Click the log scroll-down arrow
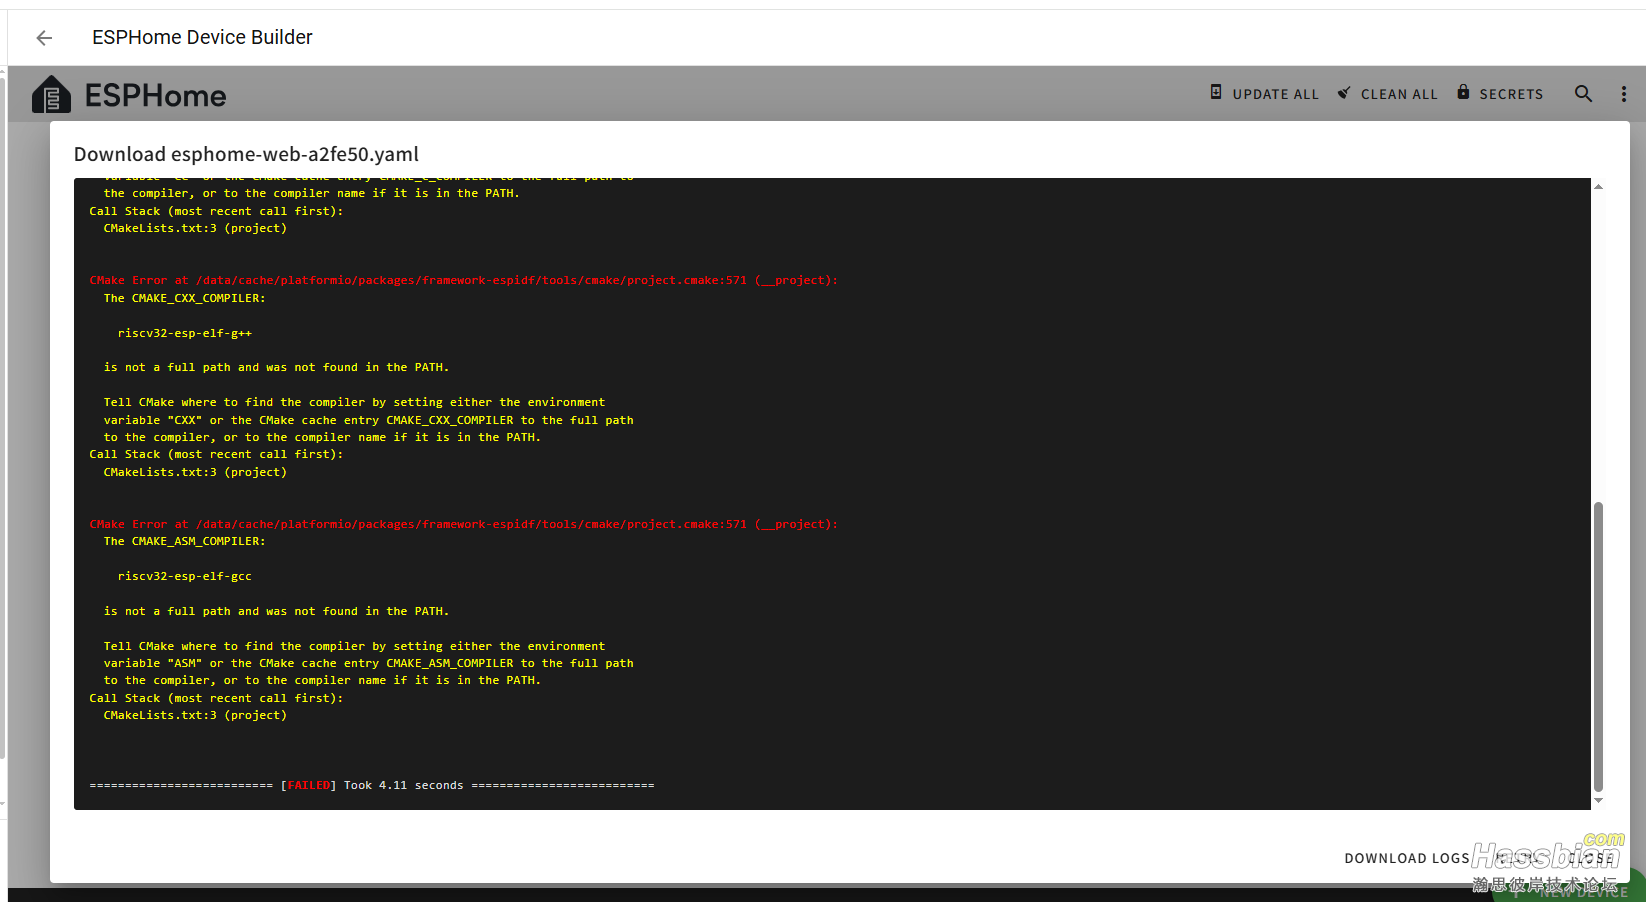The width and height of the screenshot is (1646, 902). 1598,800
